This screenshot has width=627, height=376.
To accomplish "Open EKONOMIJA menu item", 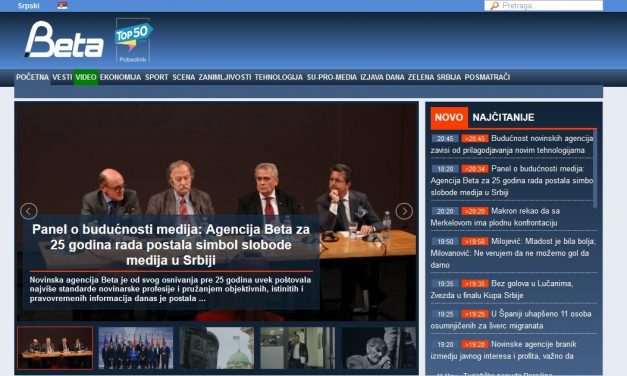I will pos(120,77).
